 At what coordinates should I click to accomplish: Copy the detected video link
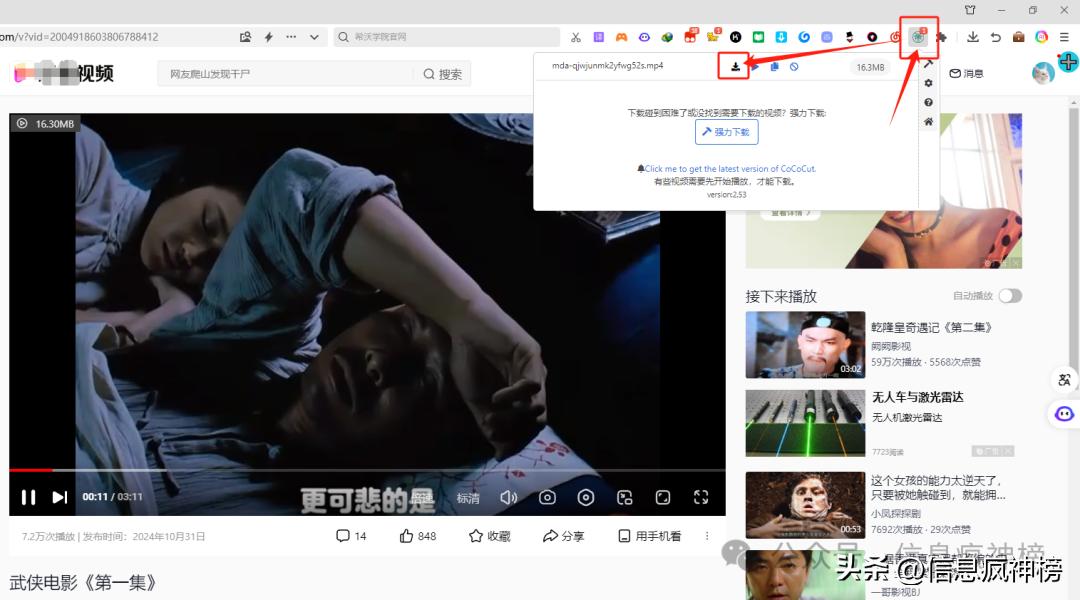(x=774, y=67)
